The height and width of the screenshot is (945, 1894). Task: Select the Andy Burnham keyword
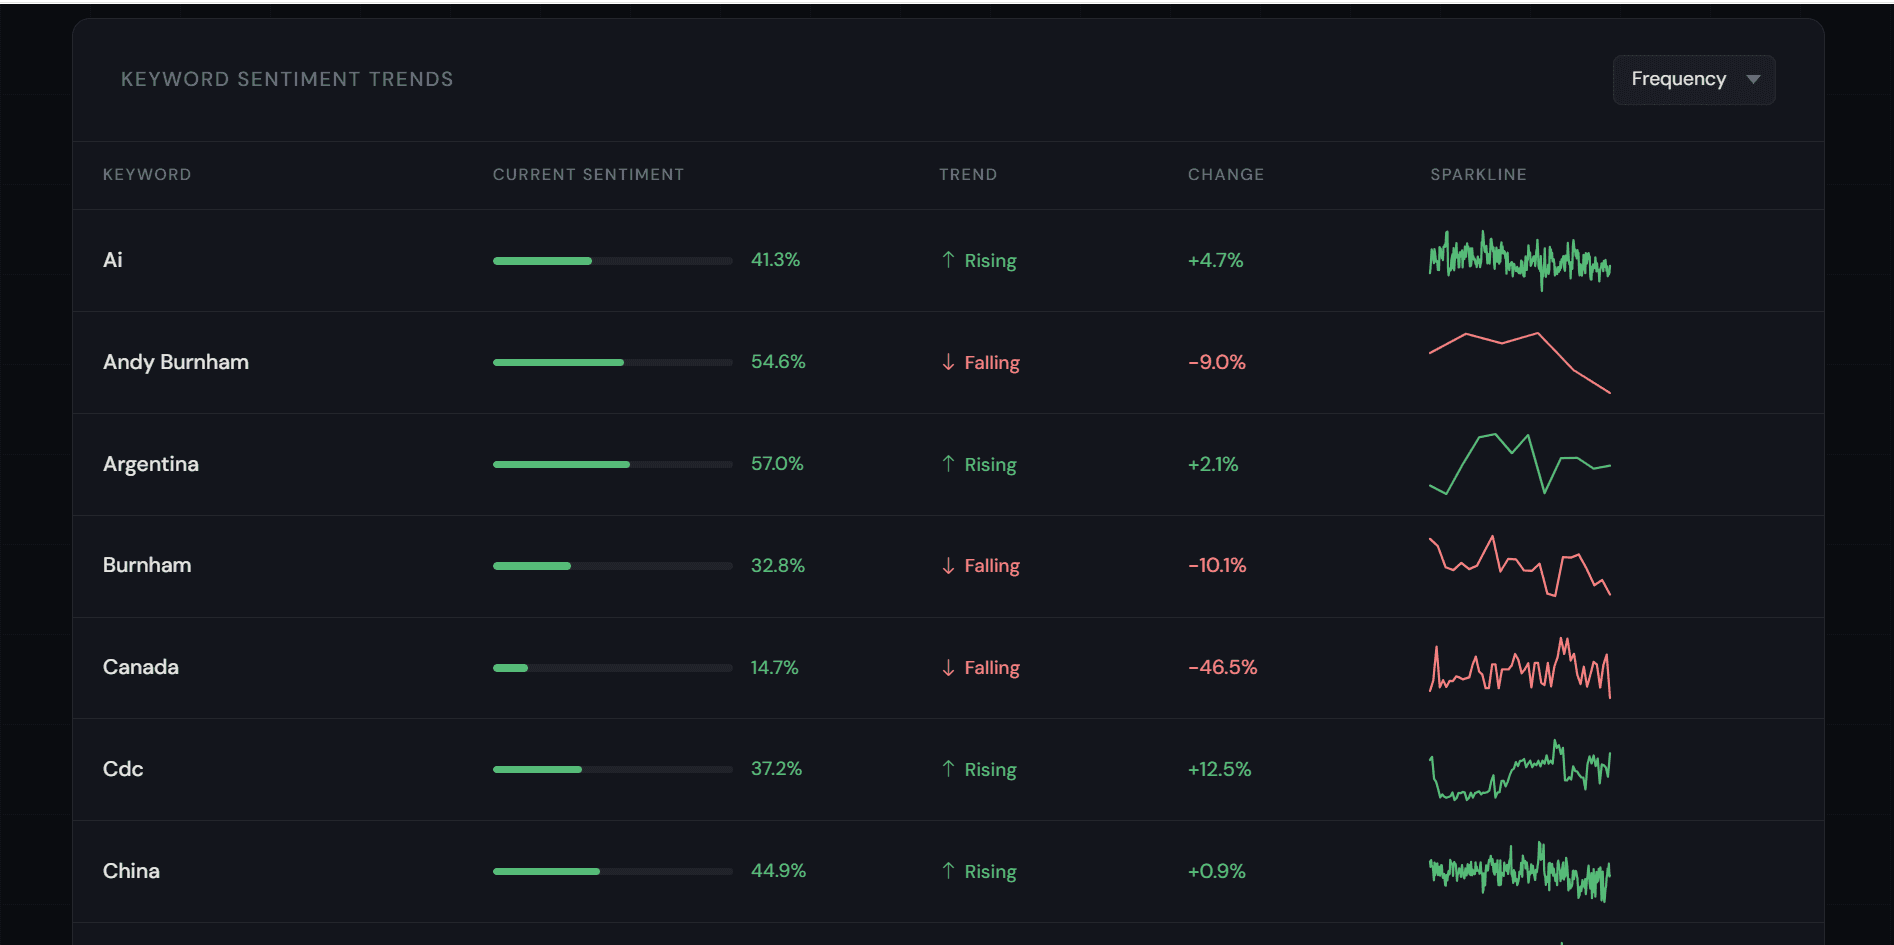176,362
